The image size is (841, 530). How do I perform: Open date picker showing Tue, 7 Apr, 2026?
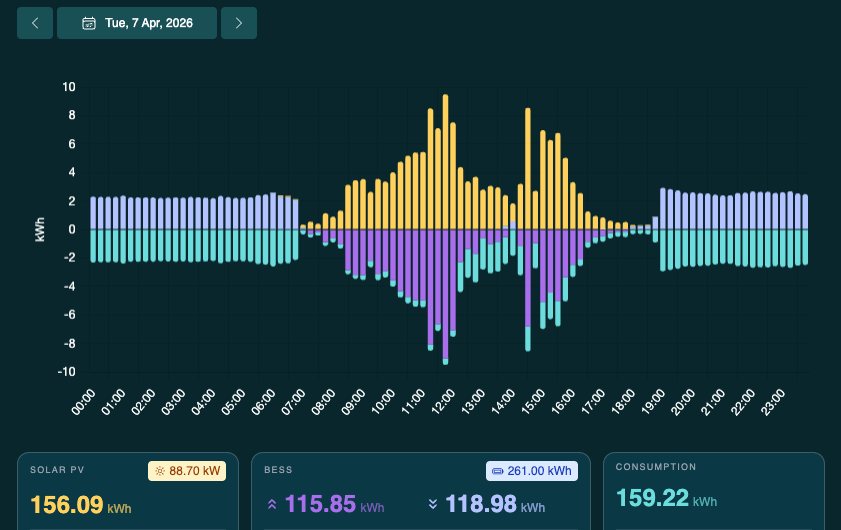(x=137, y=23)
